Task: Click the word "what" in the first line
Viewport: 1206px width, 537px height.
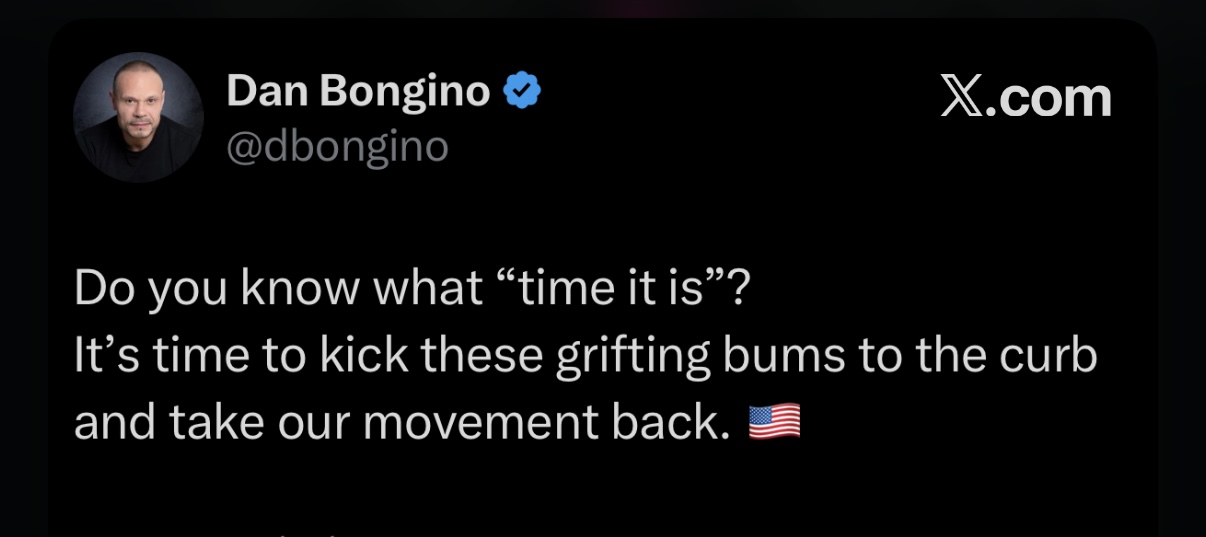Action: pos(430,290)
